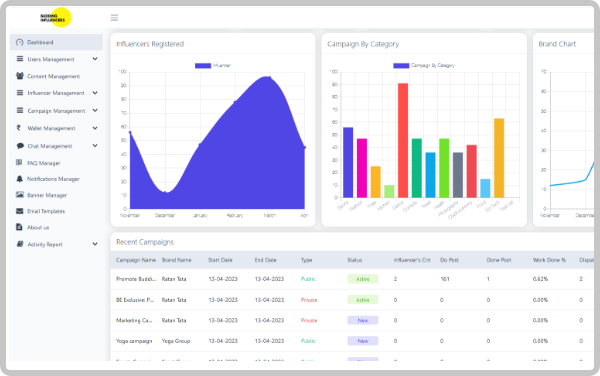Open the Dashboard menu item

coord(56,42)
